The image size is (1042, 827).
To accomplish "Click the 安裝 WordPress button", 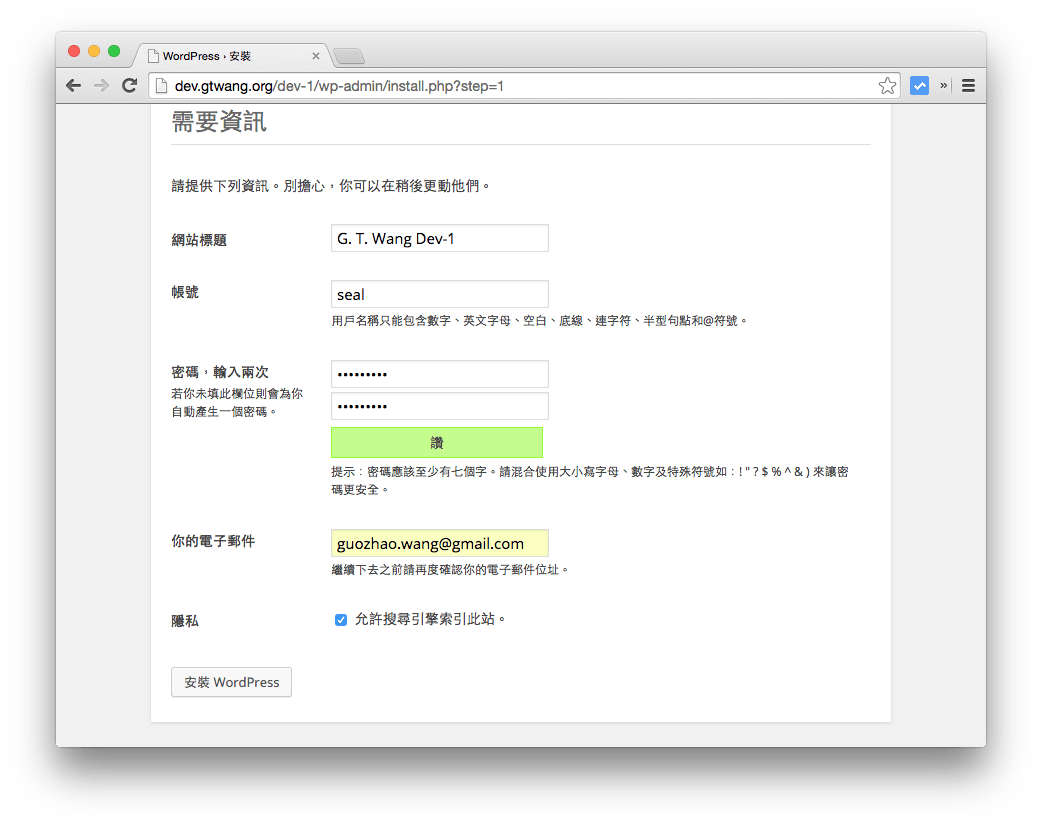I will click(x=231, y=682).
